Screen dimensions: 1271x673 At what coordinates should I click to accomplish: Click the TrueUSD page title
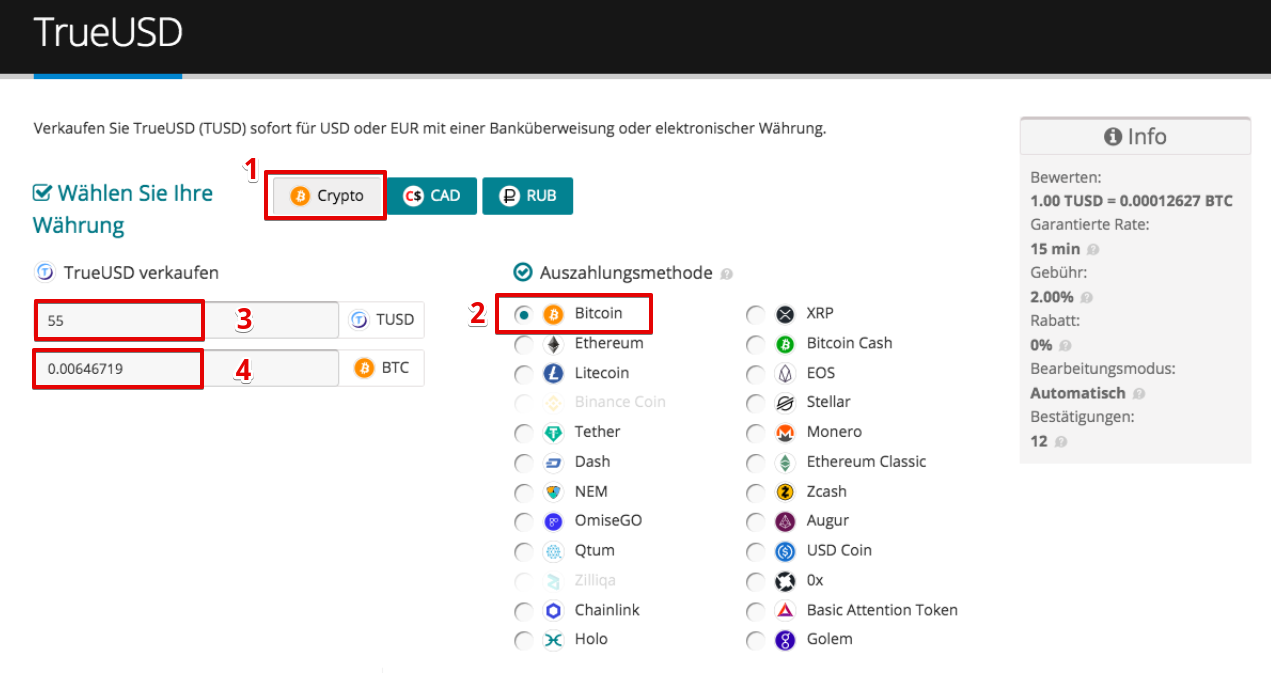coord(109,32)
